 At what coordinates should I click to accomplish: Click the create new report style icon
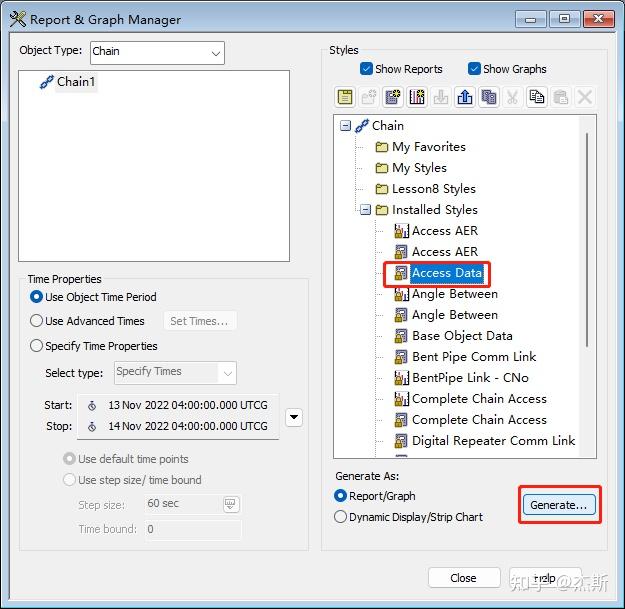393,97
